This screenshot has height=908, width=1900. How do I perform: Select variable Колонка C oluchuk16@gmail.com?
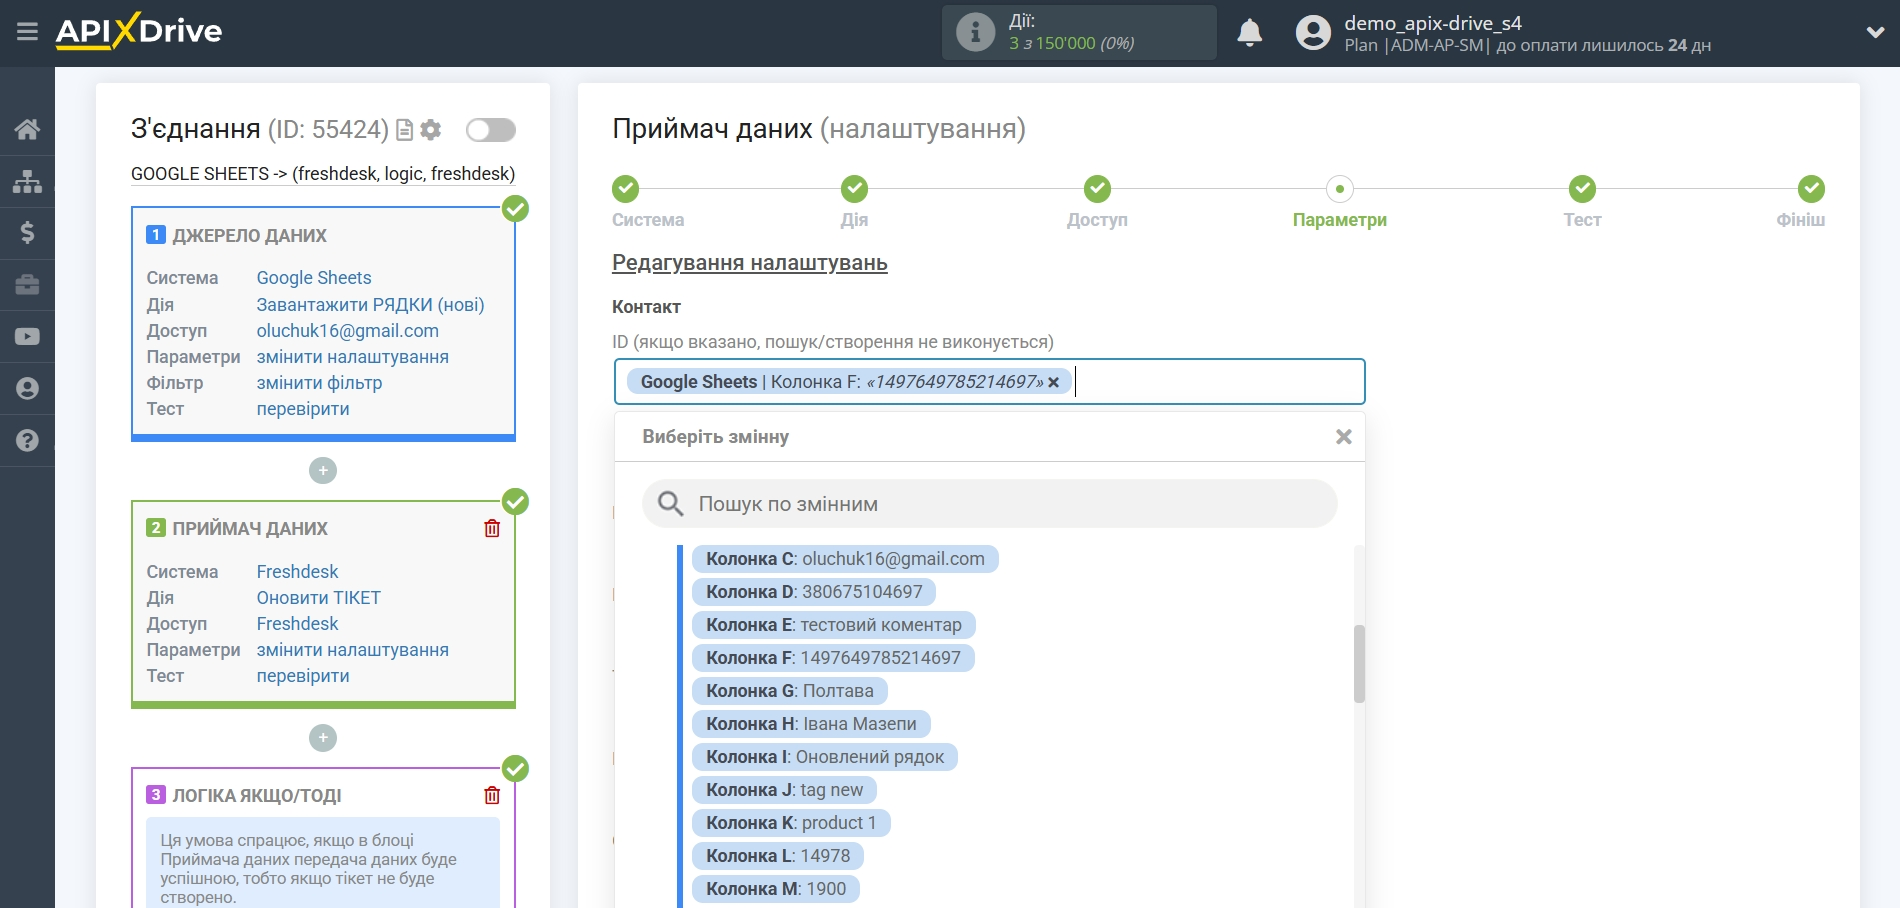pyautogui.click(x=845, y=559)
